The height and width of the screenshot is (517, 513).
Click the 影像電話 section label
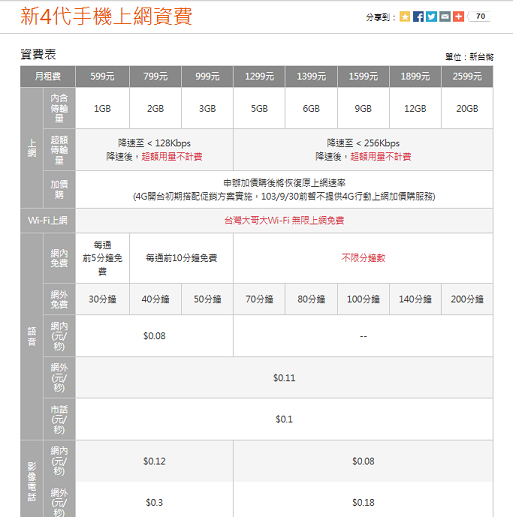32,481
